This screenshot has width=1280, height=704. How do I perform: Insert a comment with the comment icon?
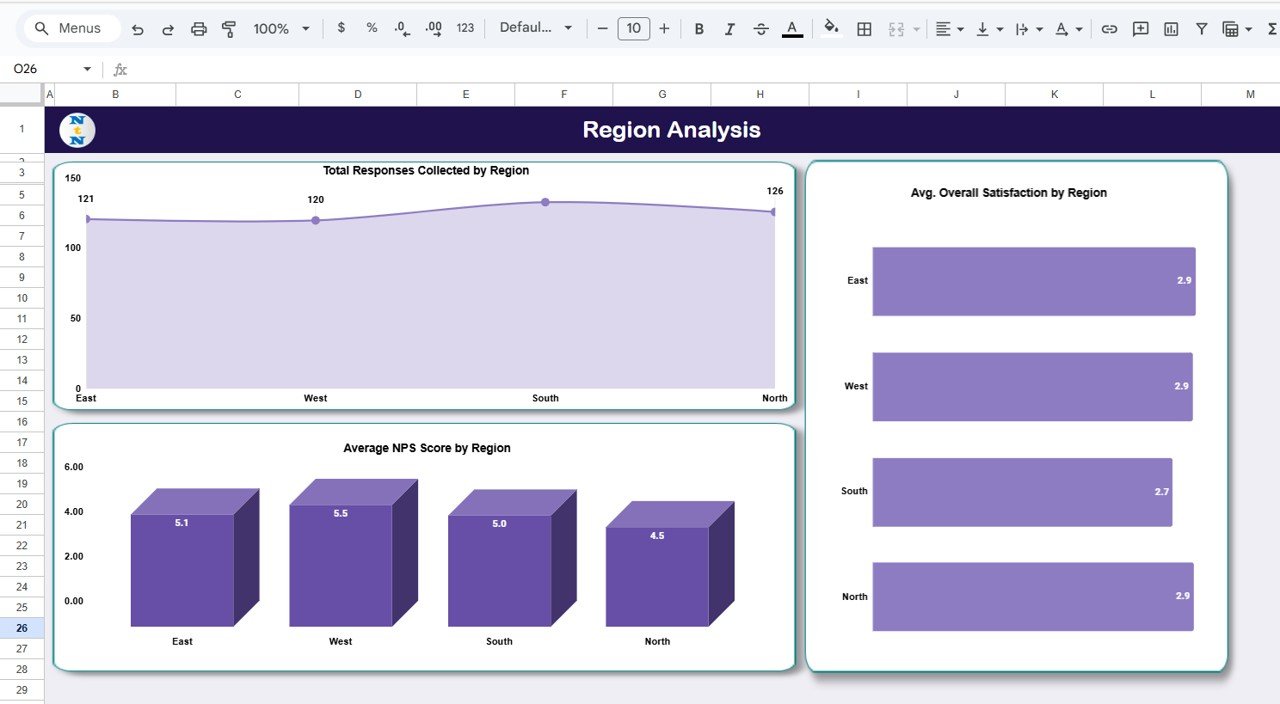pos(1140,28)
